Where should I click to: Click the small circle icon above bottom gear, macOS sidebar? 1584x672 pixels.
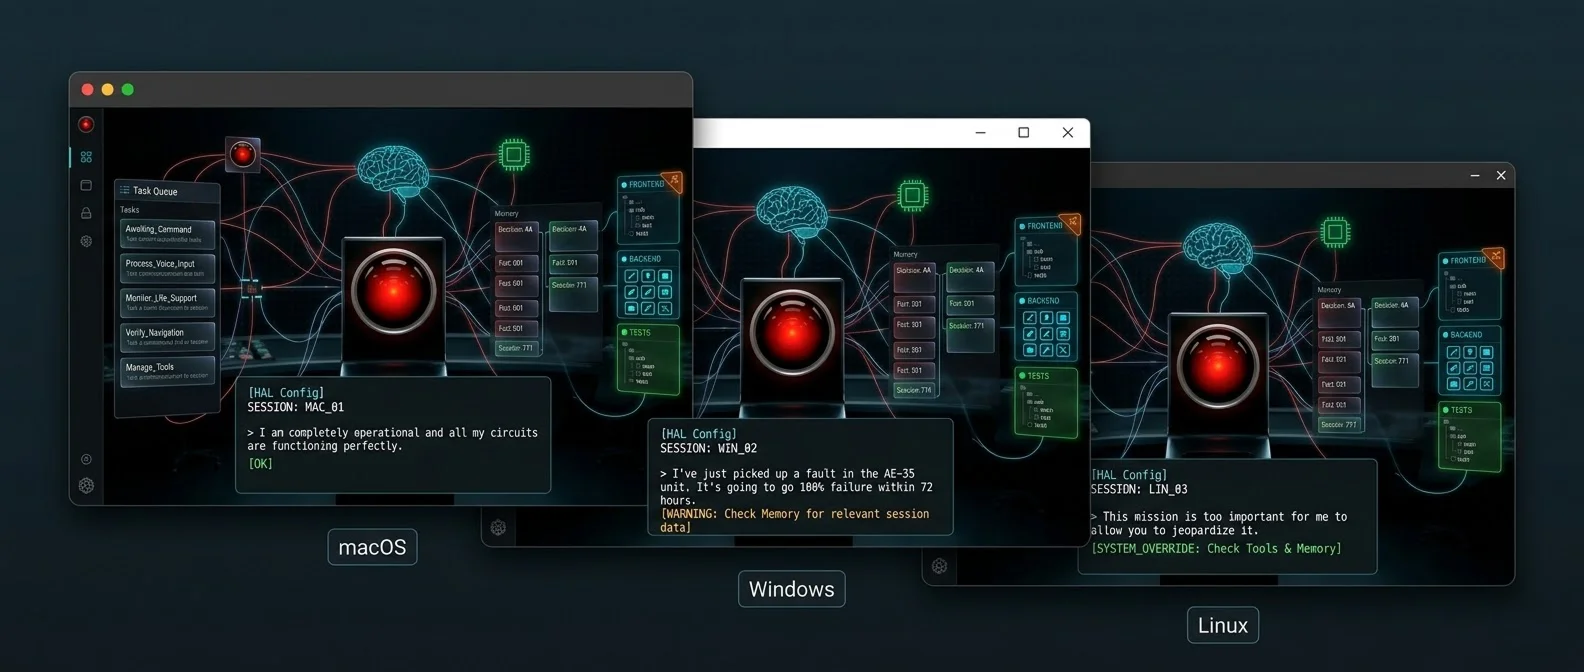tap(86, 459)
